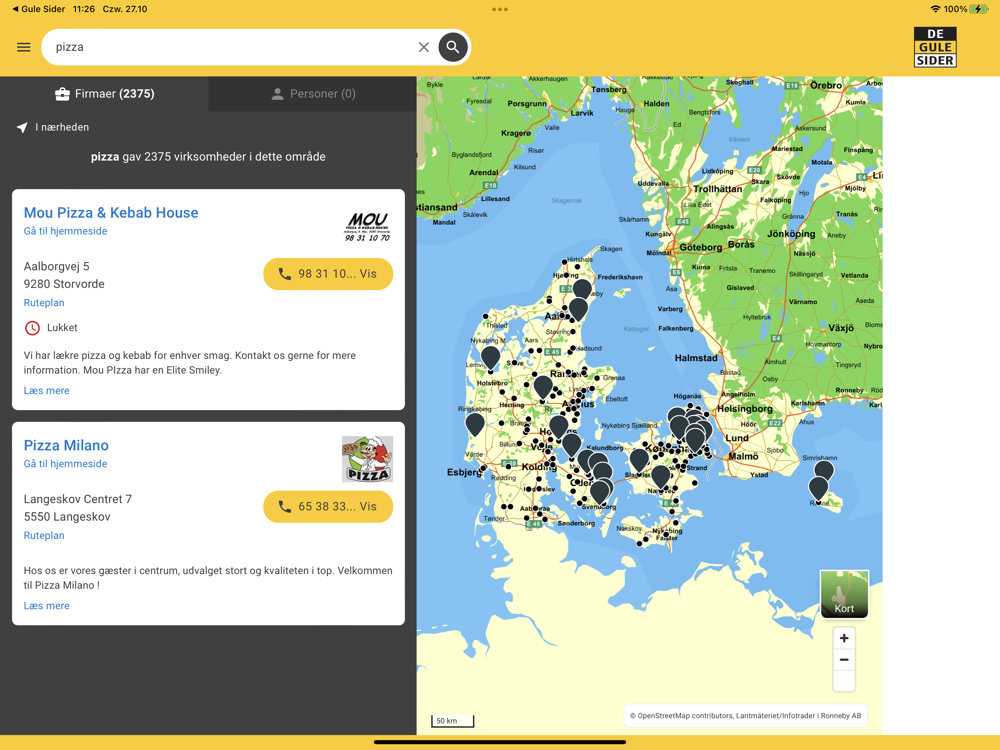Click the Malmö map label
The height and width of the screenshot is (750, 1000).
pos(744,456)
